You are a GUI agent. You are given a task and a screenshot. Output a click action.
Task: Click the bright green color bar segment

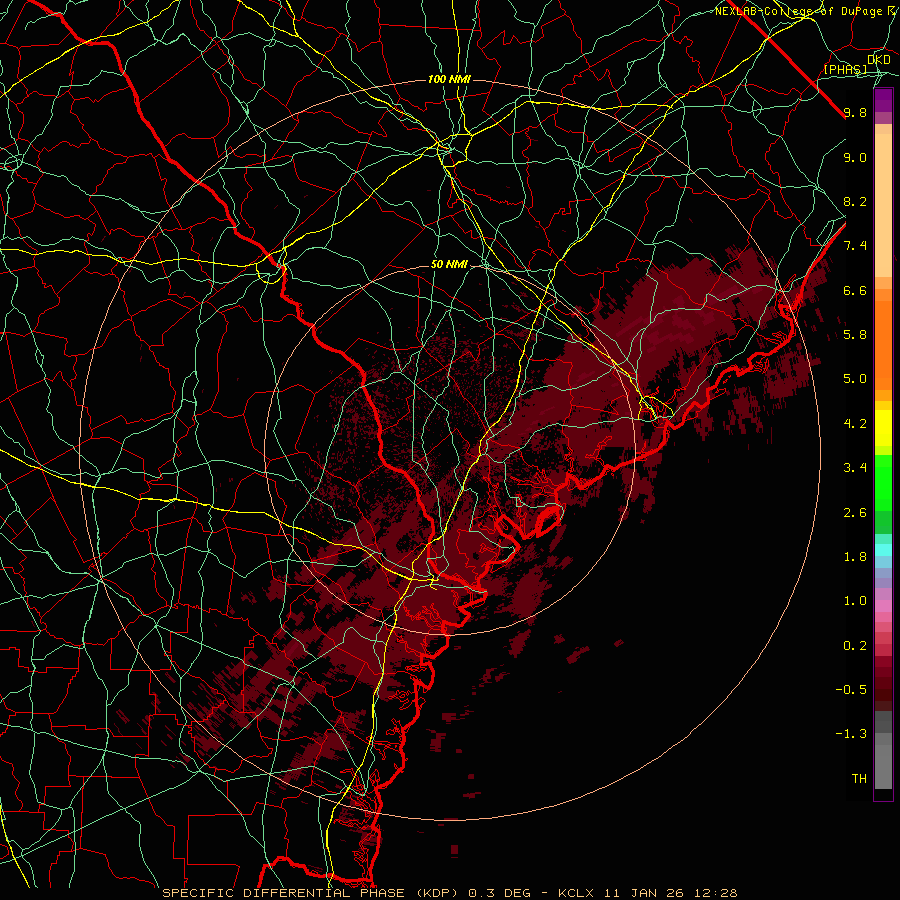point(883,482)
